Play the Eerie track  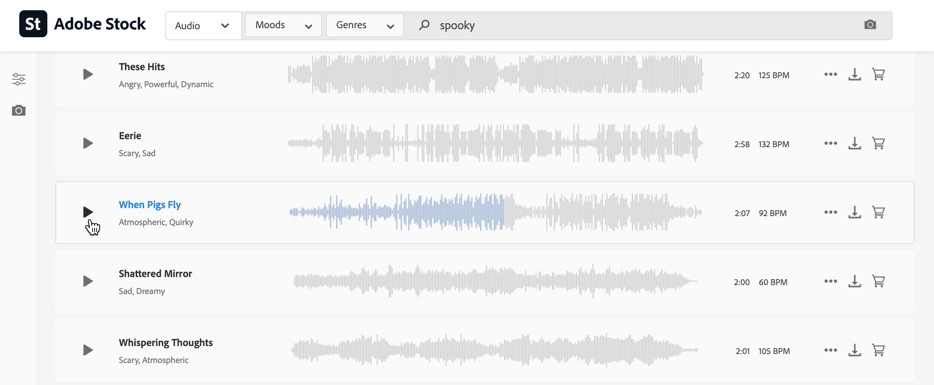coord(88,143)
